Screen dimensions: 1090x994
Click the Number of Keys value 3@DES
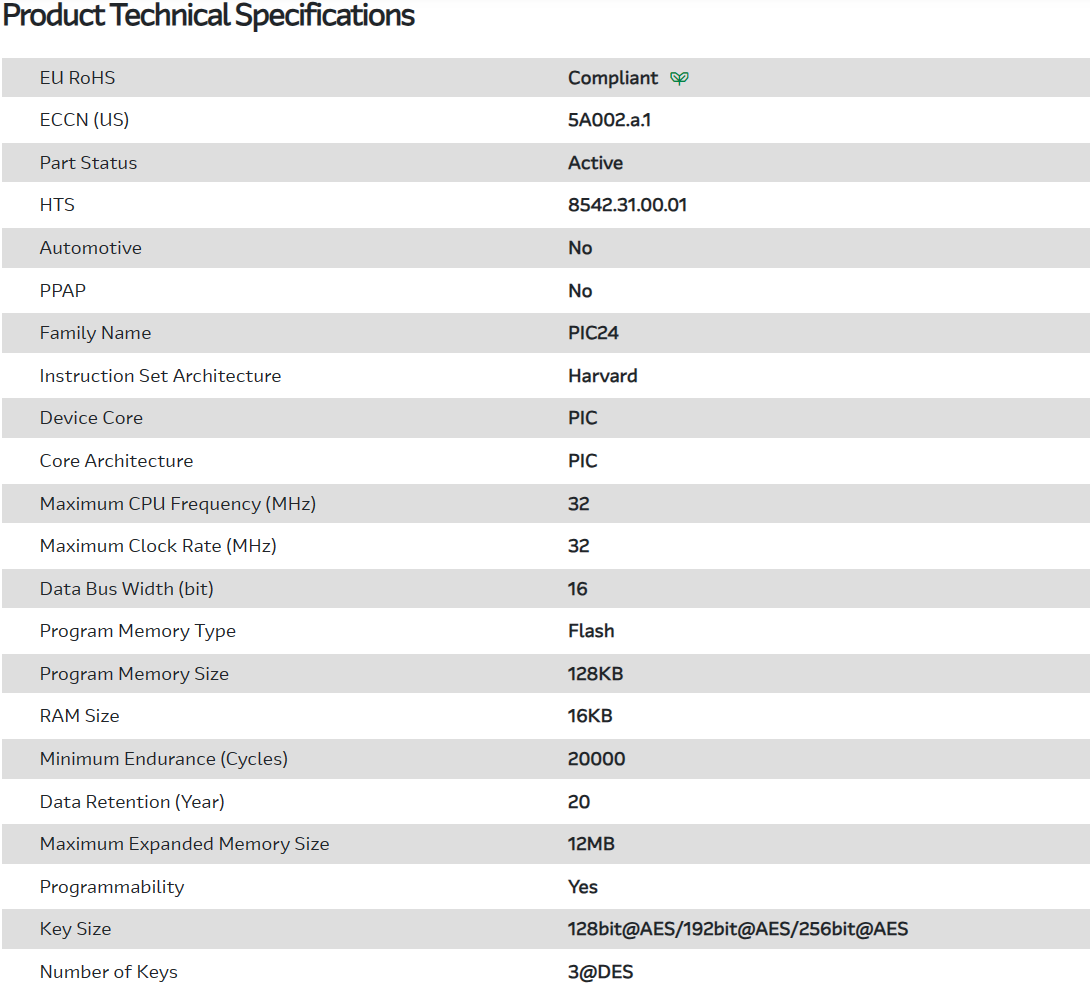(600, 972)
